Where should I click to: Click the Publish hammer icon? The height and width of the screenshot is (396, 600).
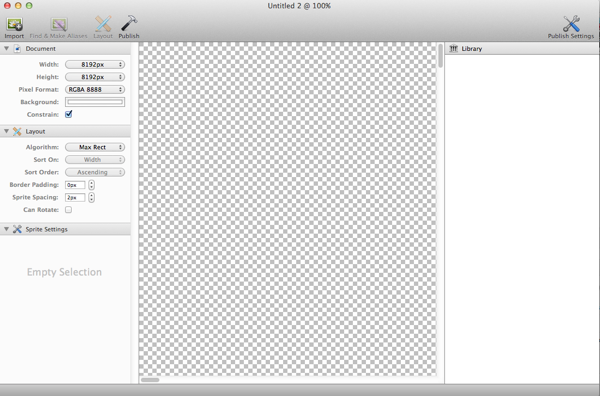point(129,24)
